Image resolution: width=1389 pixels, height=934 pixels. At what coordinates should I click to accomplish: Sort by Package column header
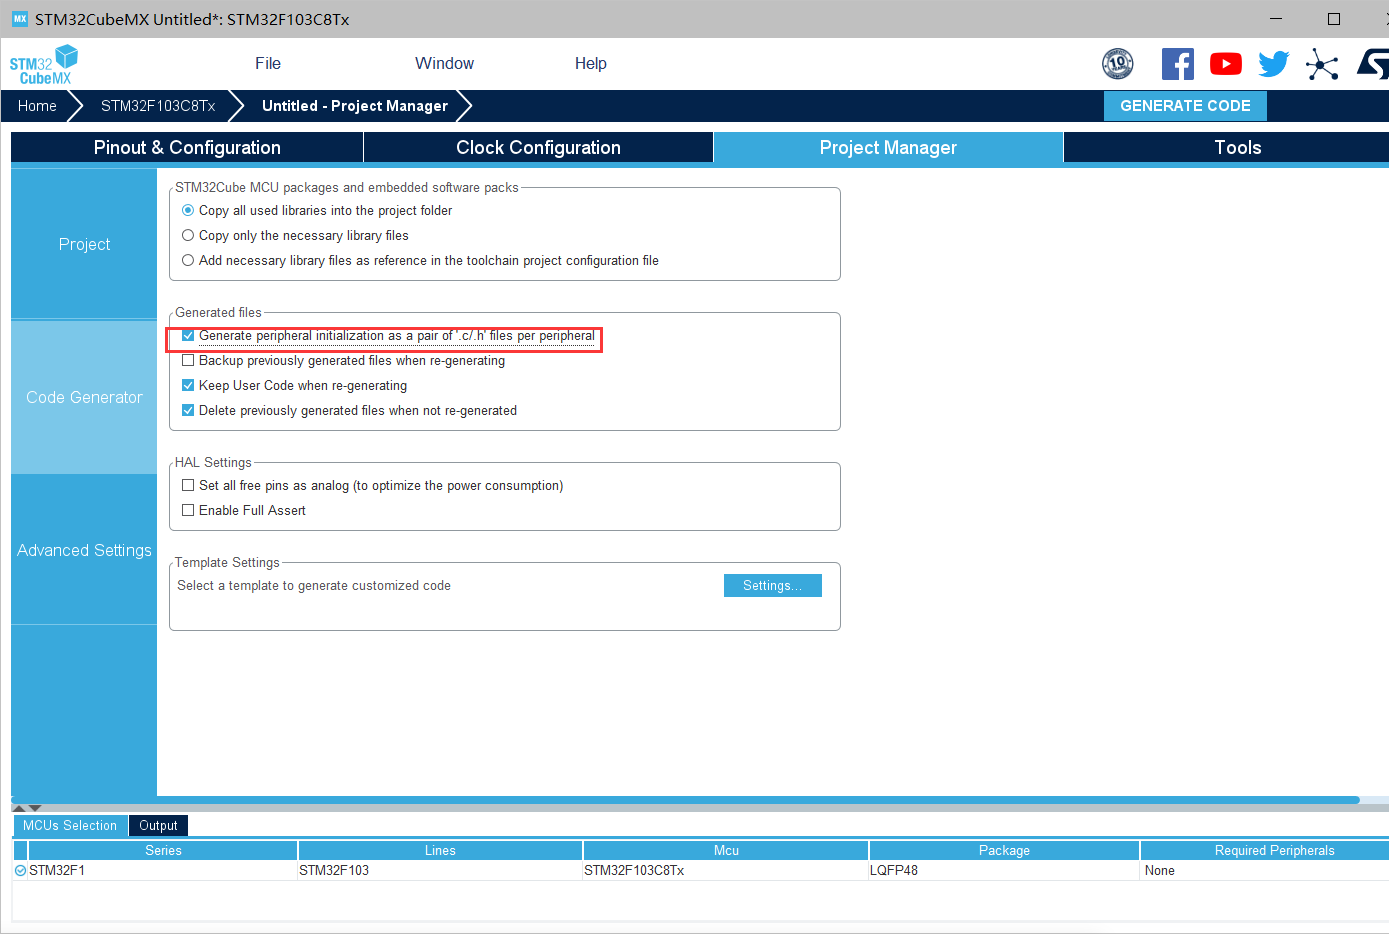tap(1004, 851)
